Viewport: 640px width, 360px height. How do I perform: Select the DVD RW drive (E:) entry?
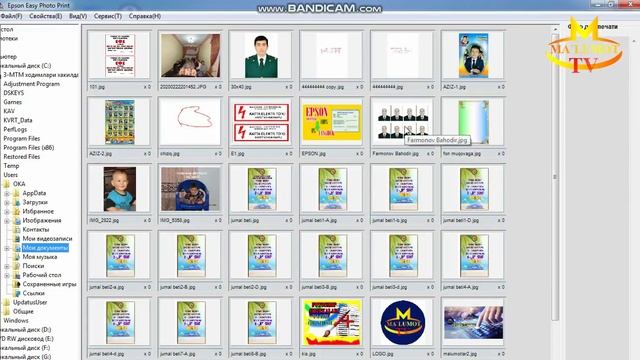coord(27,339)
